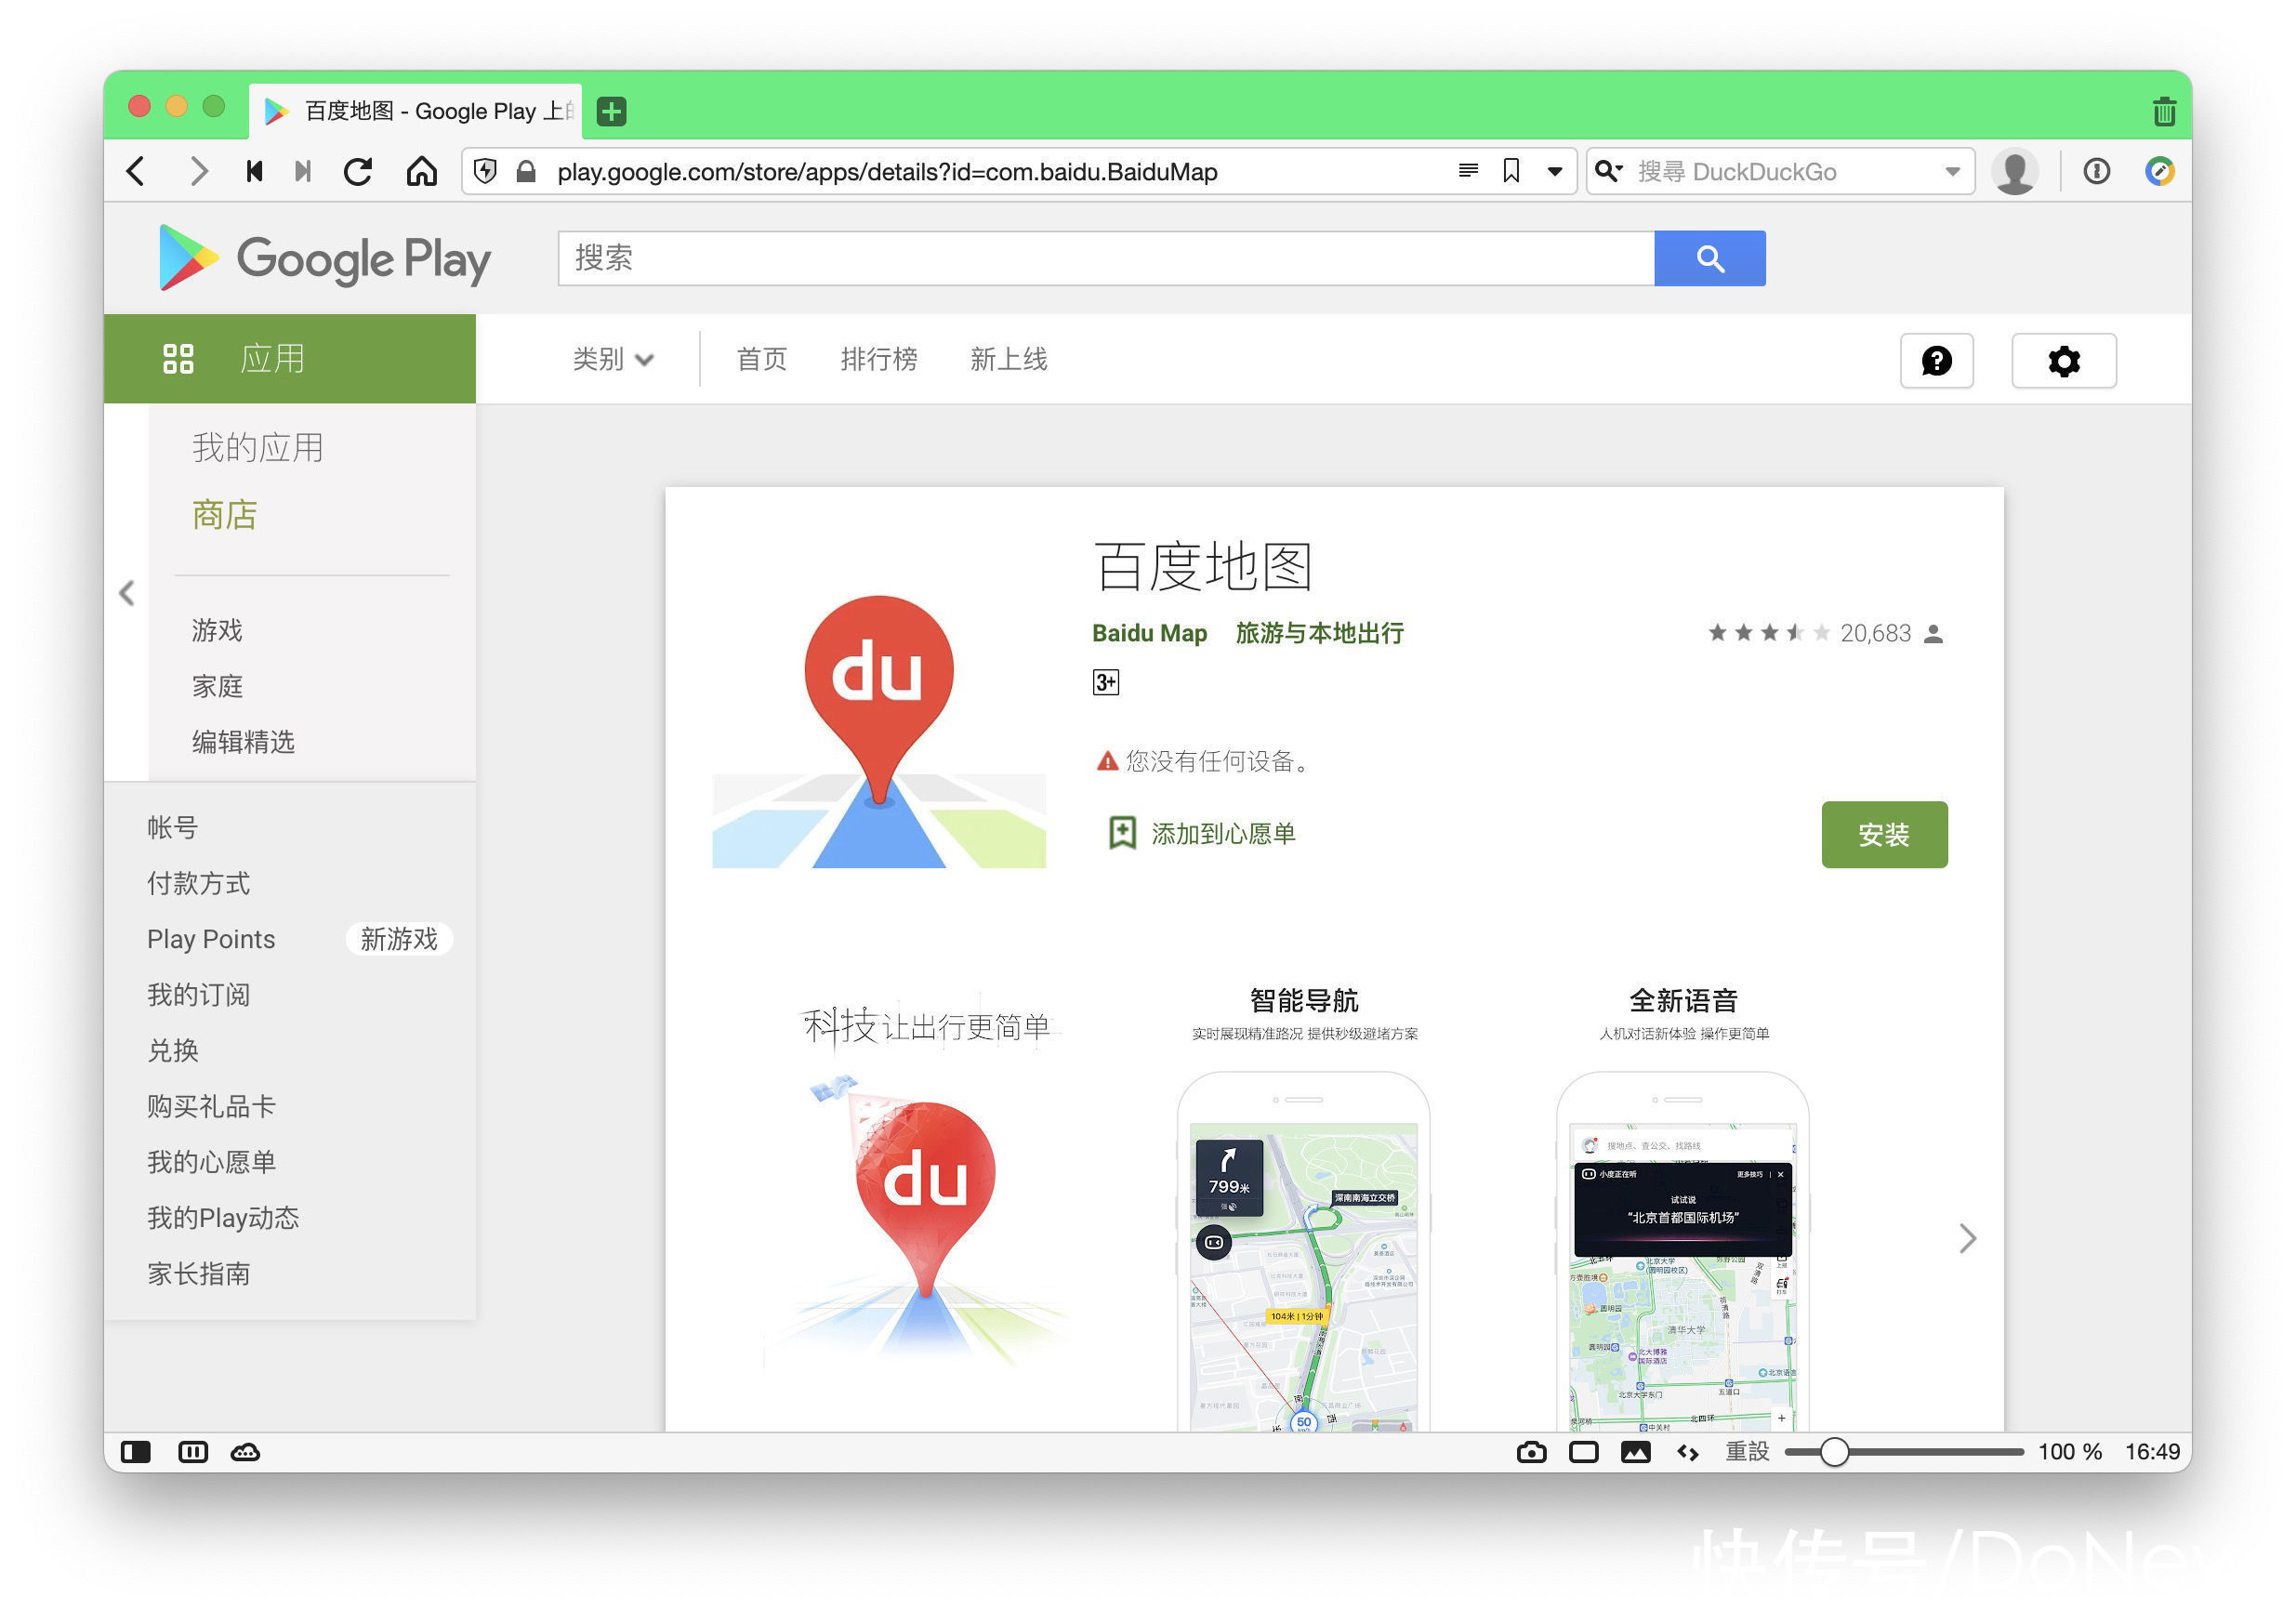Open 我的Play动态 activity
Screen dimensions: 2296x1610
coord(223,1218)
